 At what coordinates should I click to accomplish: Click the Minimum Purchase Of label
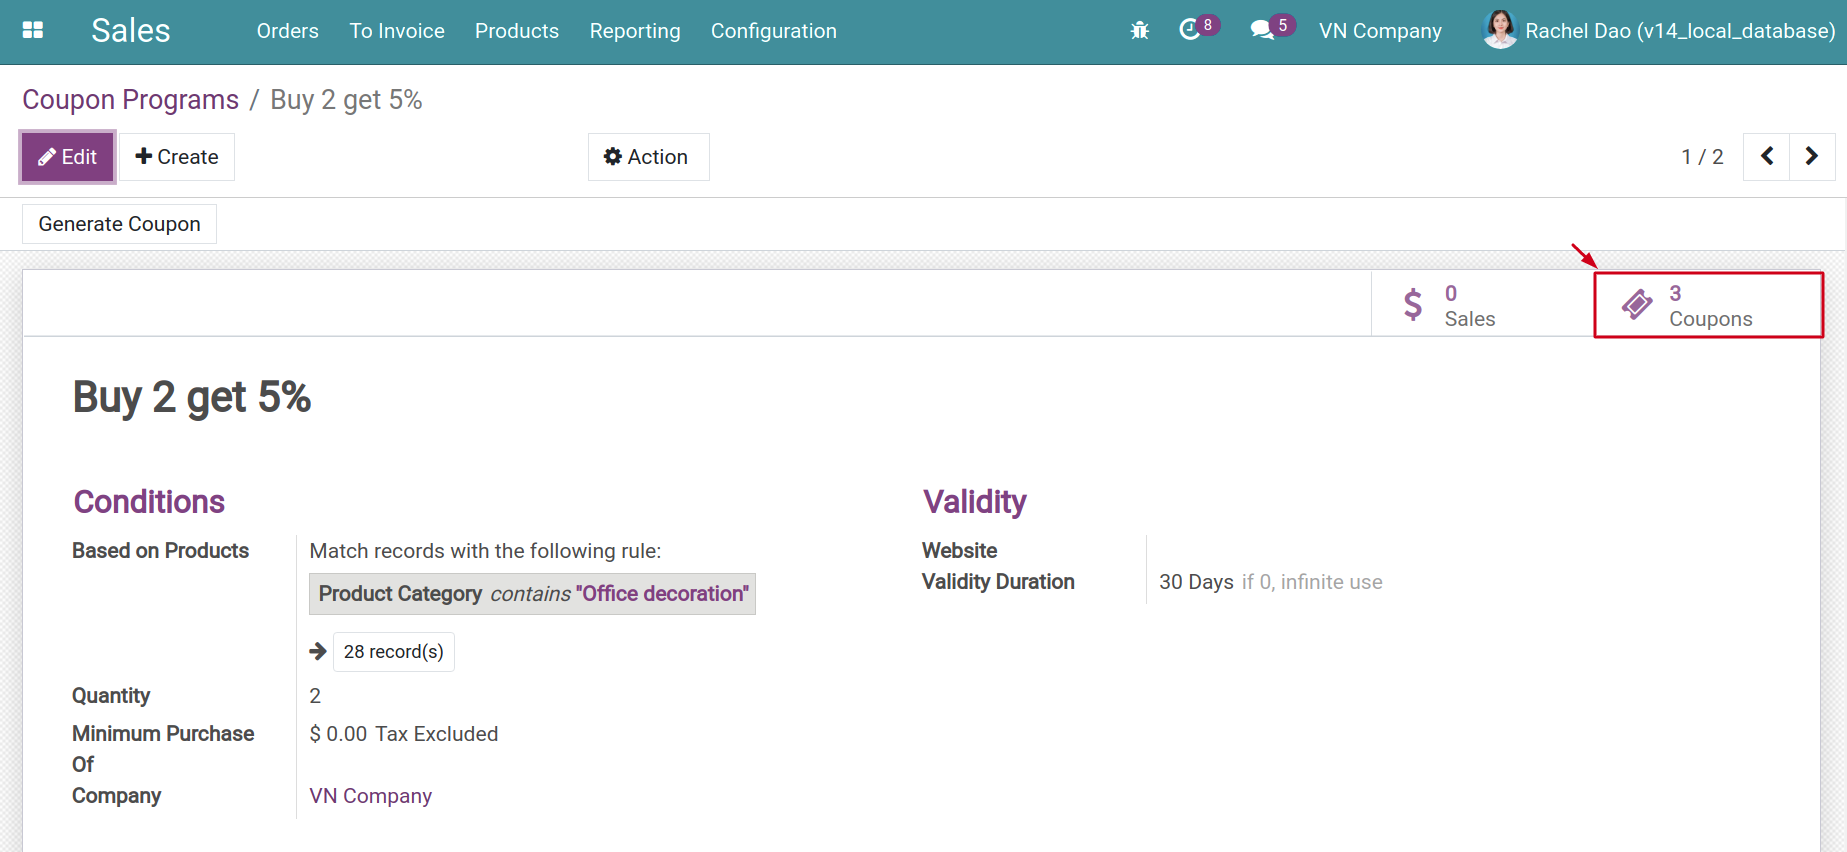click(x=163, y=749)
